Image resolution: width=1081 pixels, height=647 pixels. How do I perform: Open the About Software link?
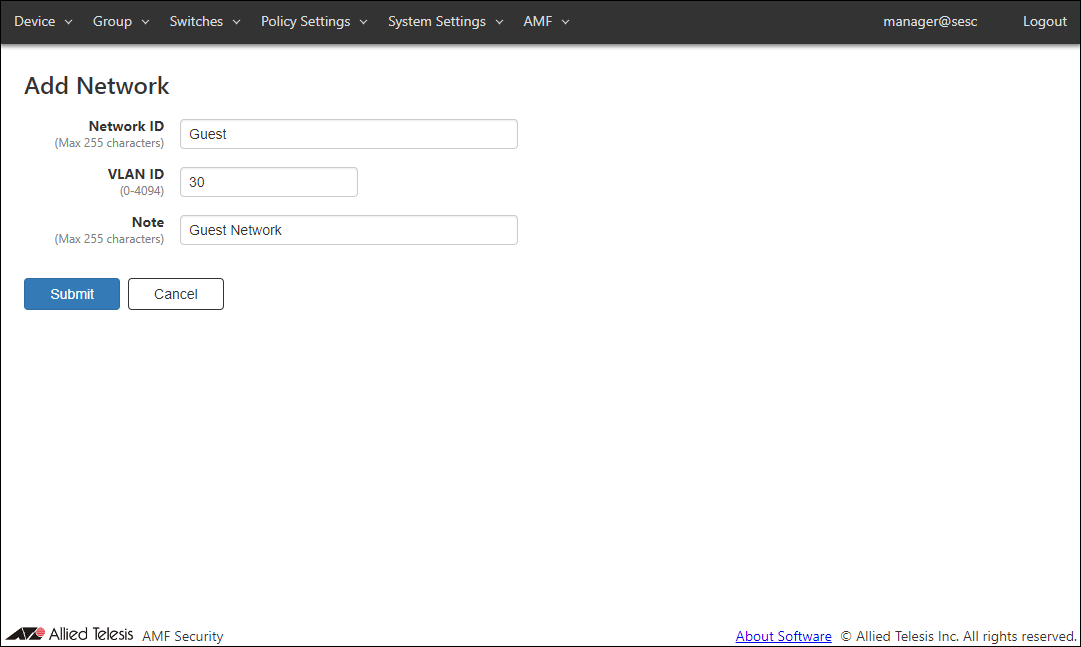coord(783,636)
